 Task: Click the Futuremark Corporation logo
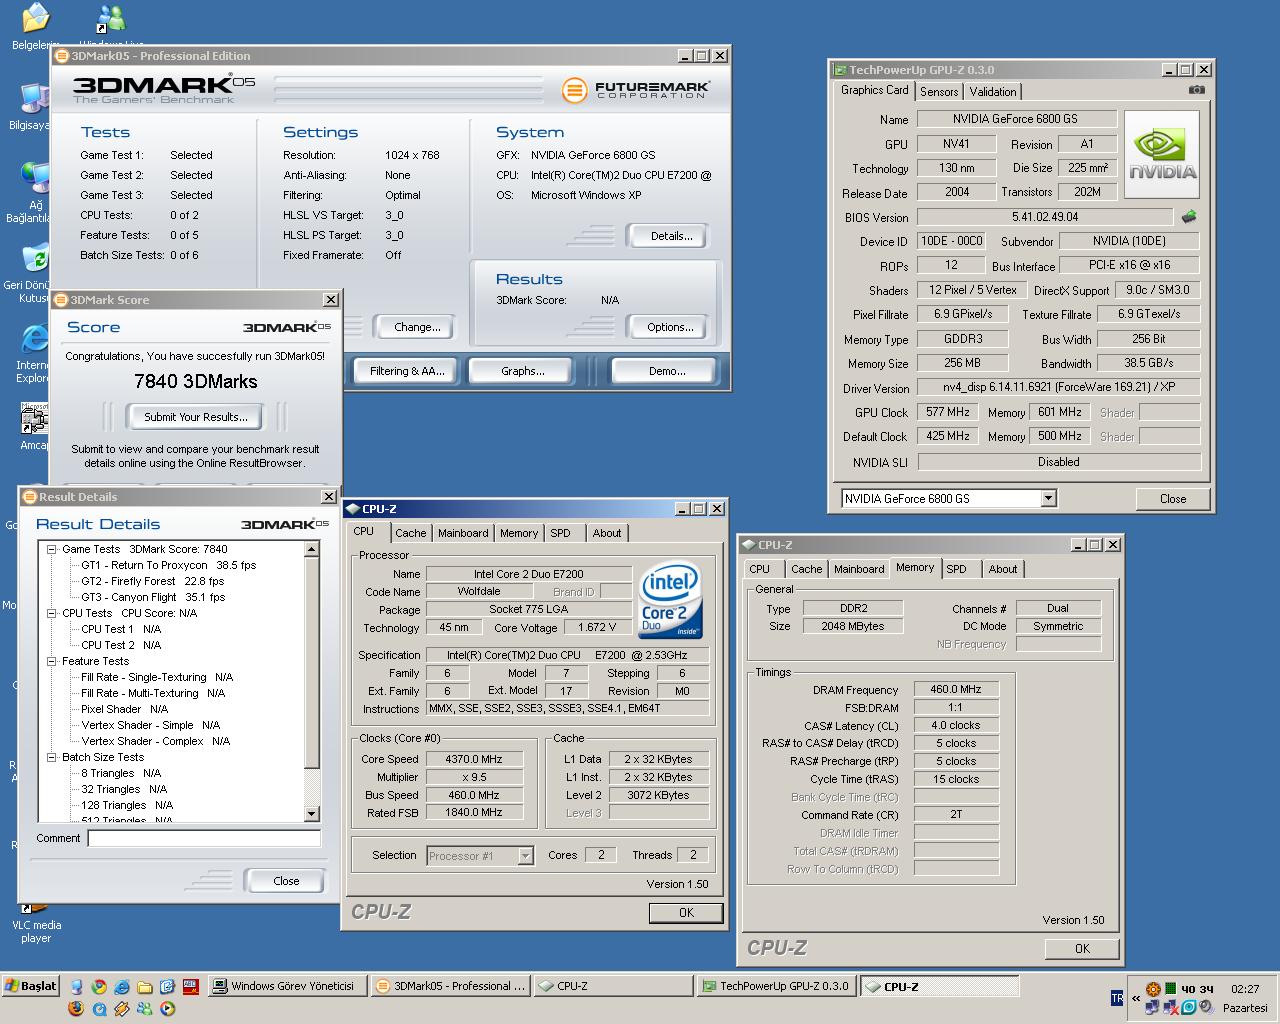click(636, 90)
